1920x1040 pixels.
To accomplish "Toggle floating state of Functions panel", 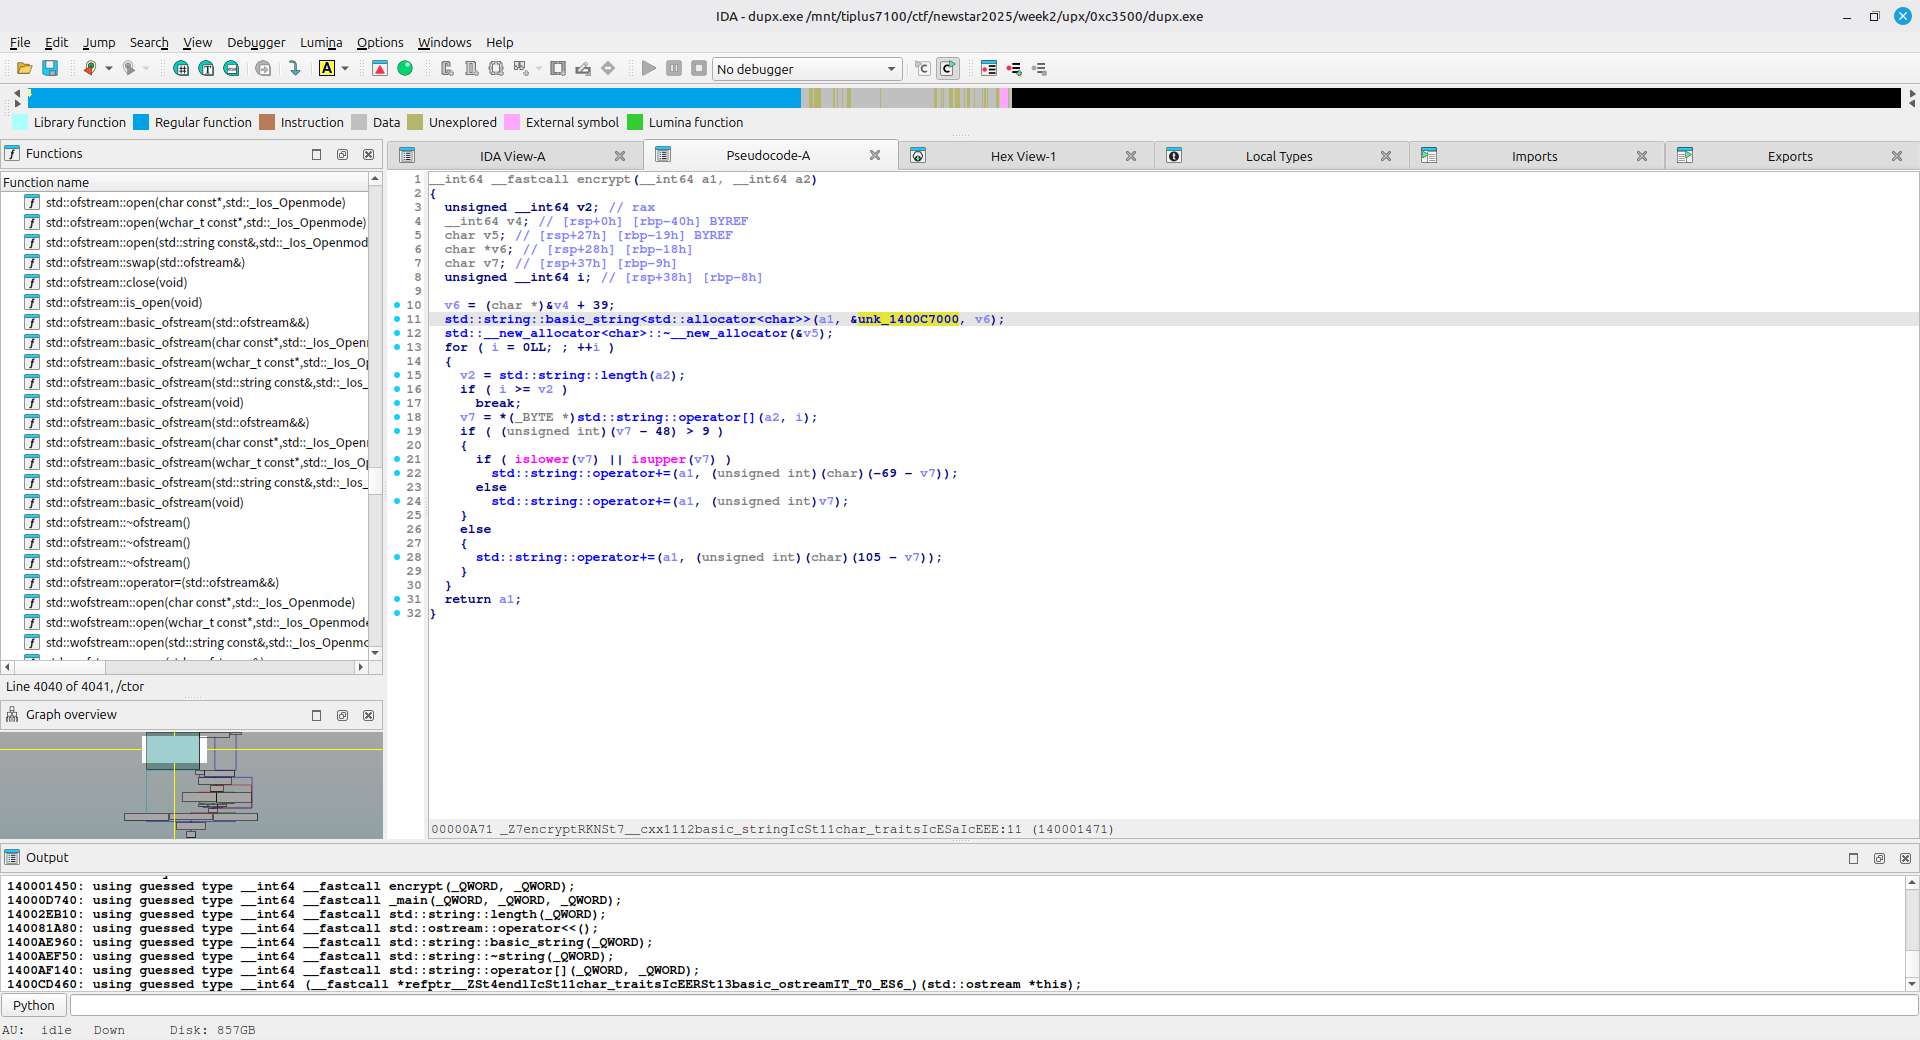I will click(x=342, y=154).
